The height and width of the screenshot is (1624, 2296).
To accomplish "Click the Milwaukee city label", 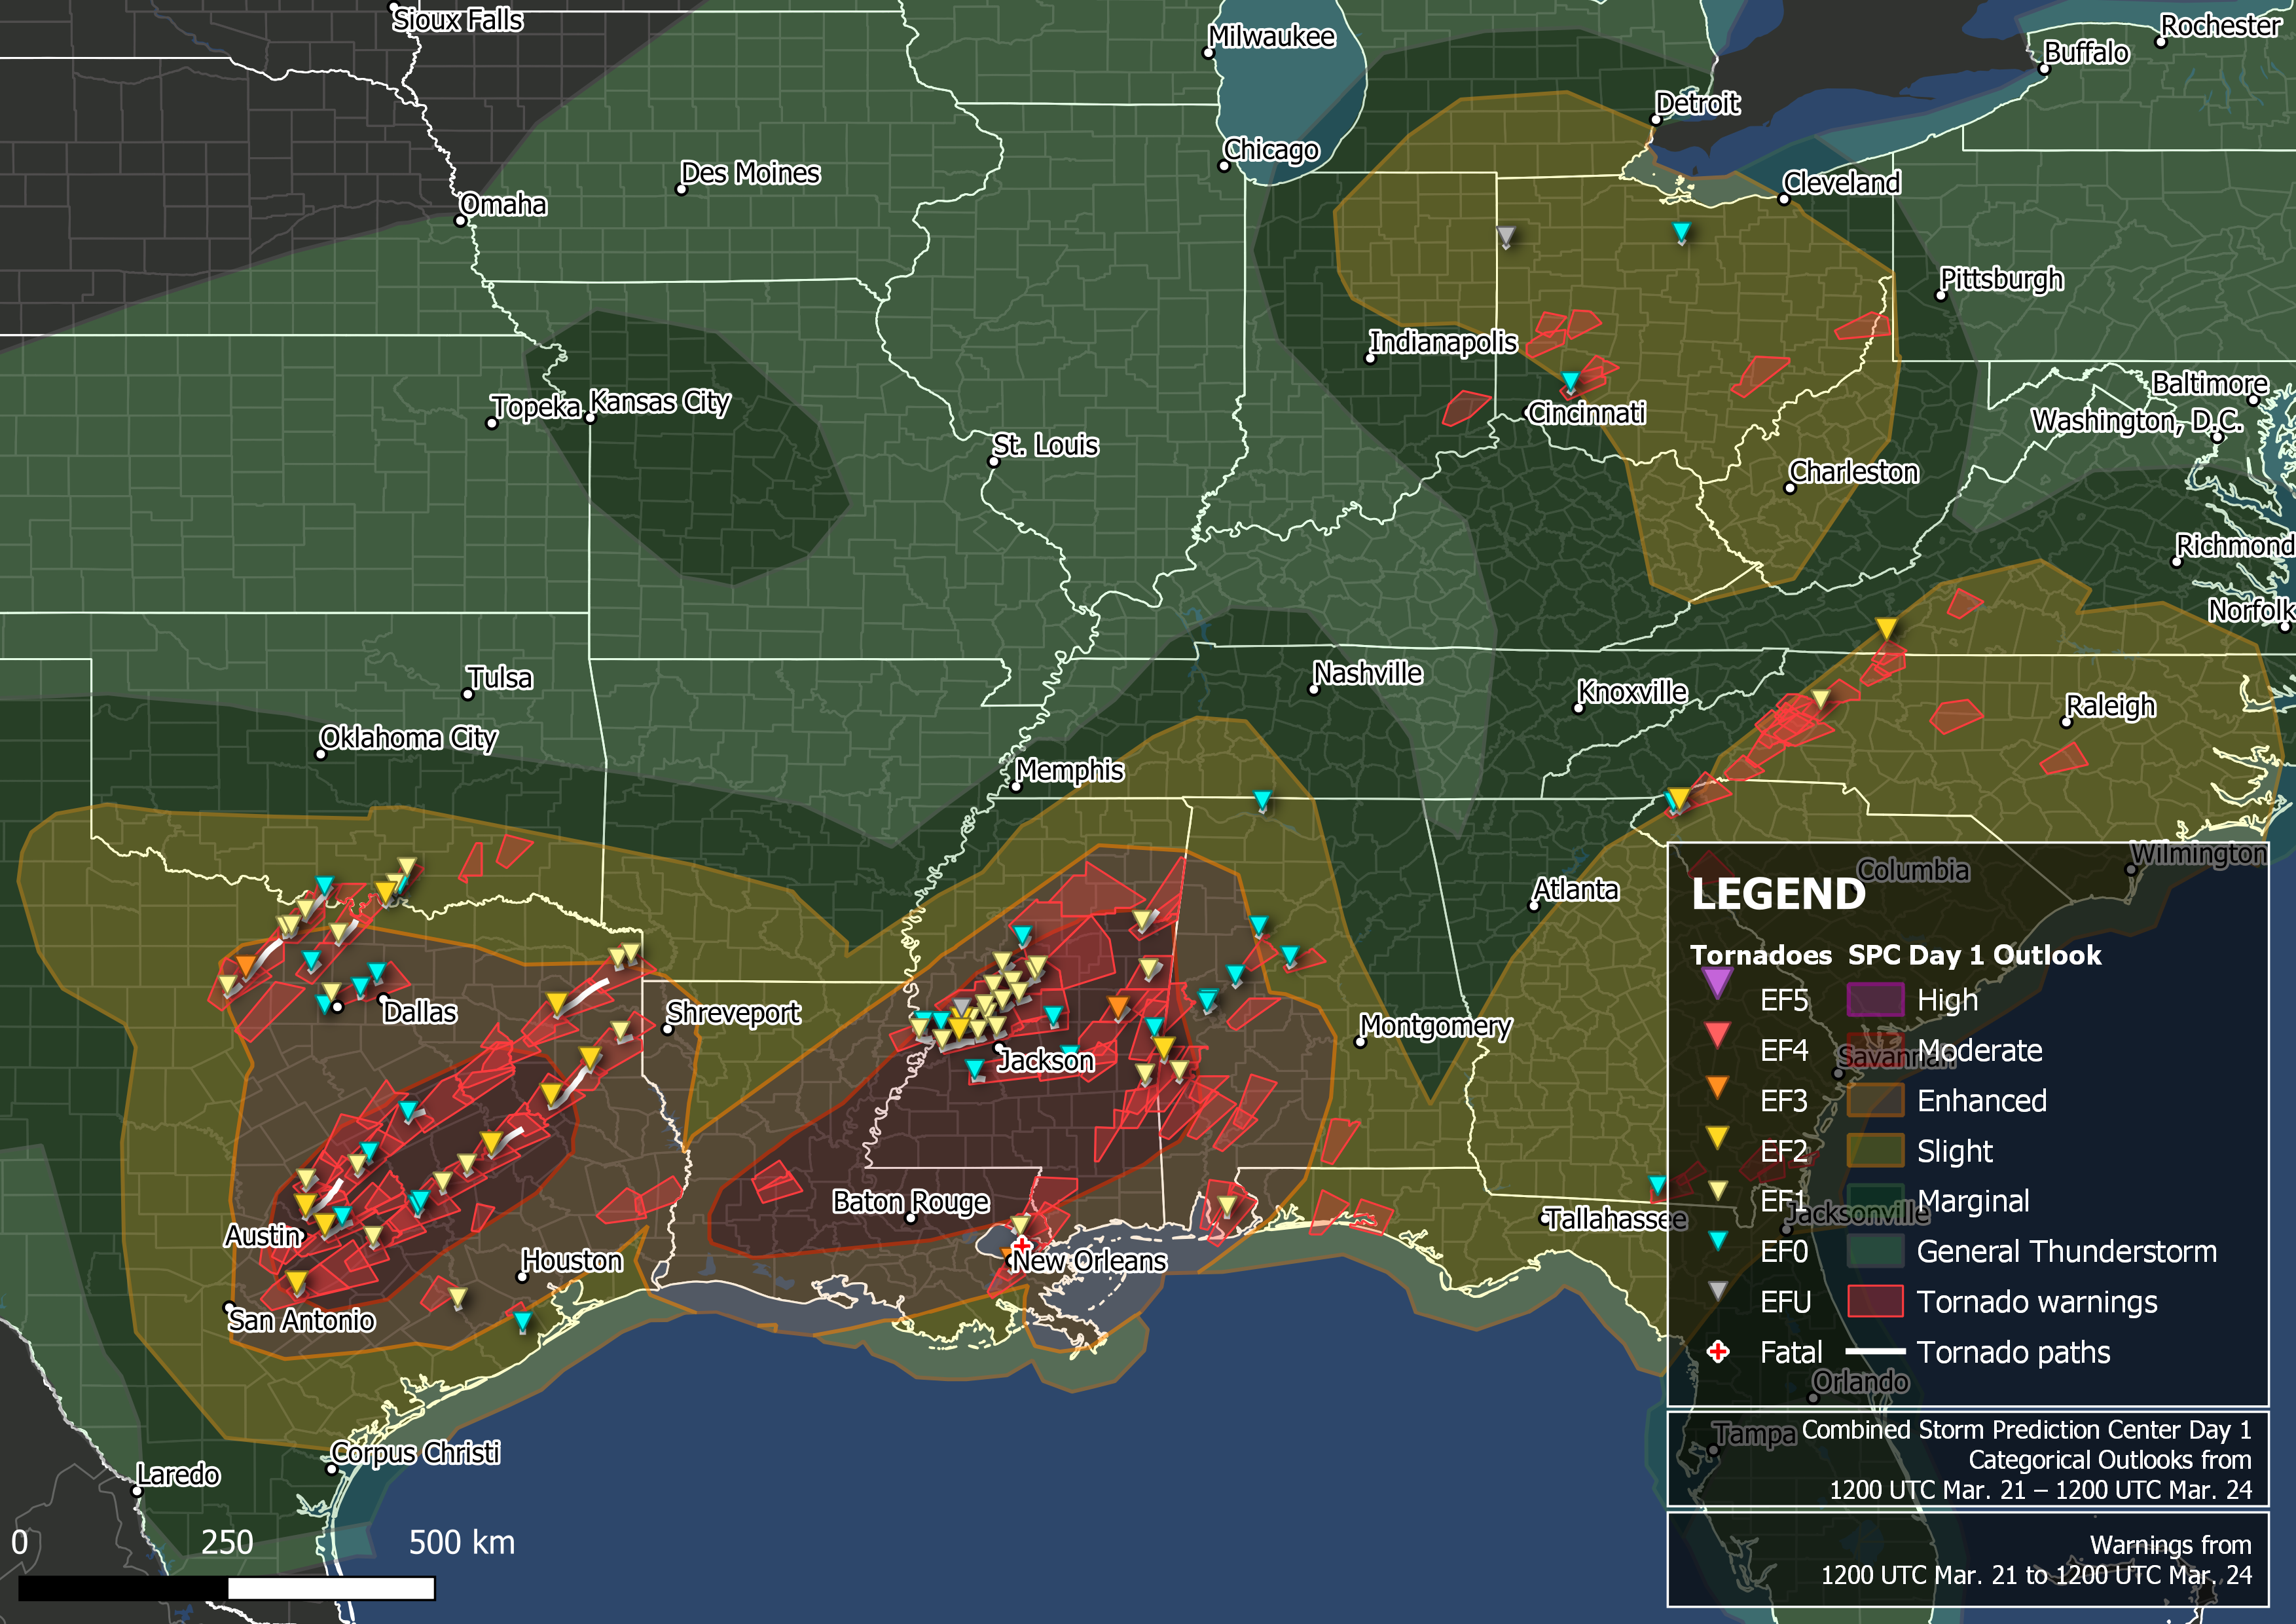I will coord(1271,37).
